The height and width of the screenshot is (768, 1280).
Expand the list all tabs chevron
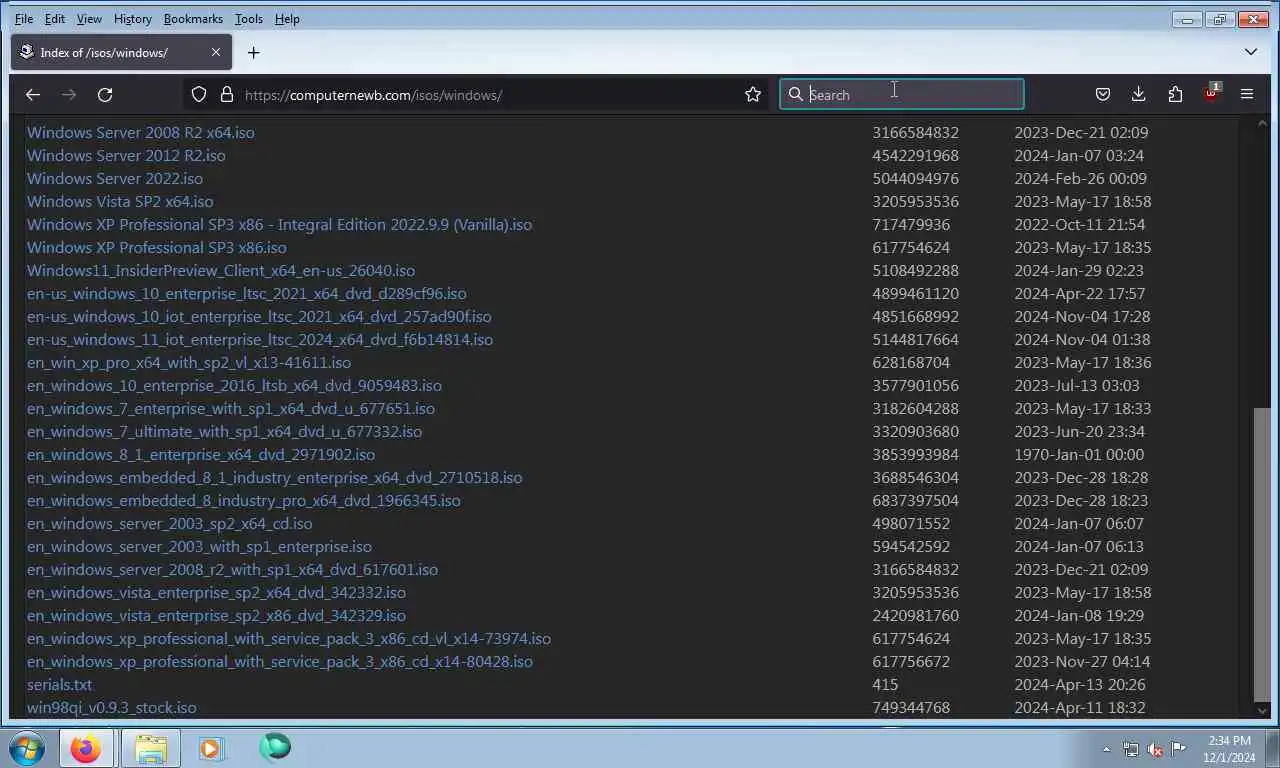[x=1251, y=52]
